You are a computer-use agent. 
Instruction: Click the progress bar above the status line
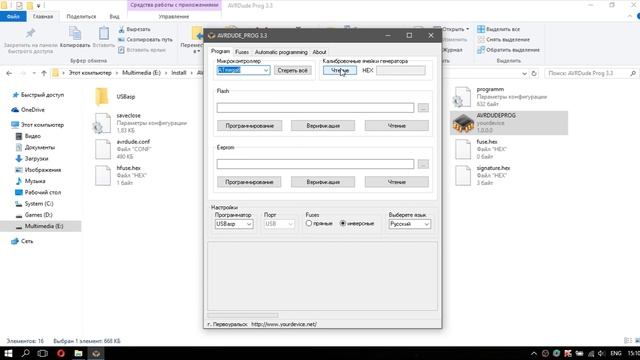click(x=243, y=315)
